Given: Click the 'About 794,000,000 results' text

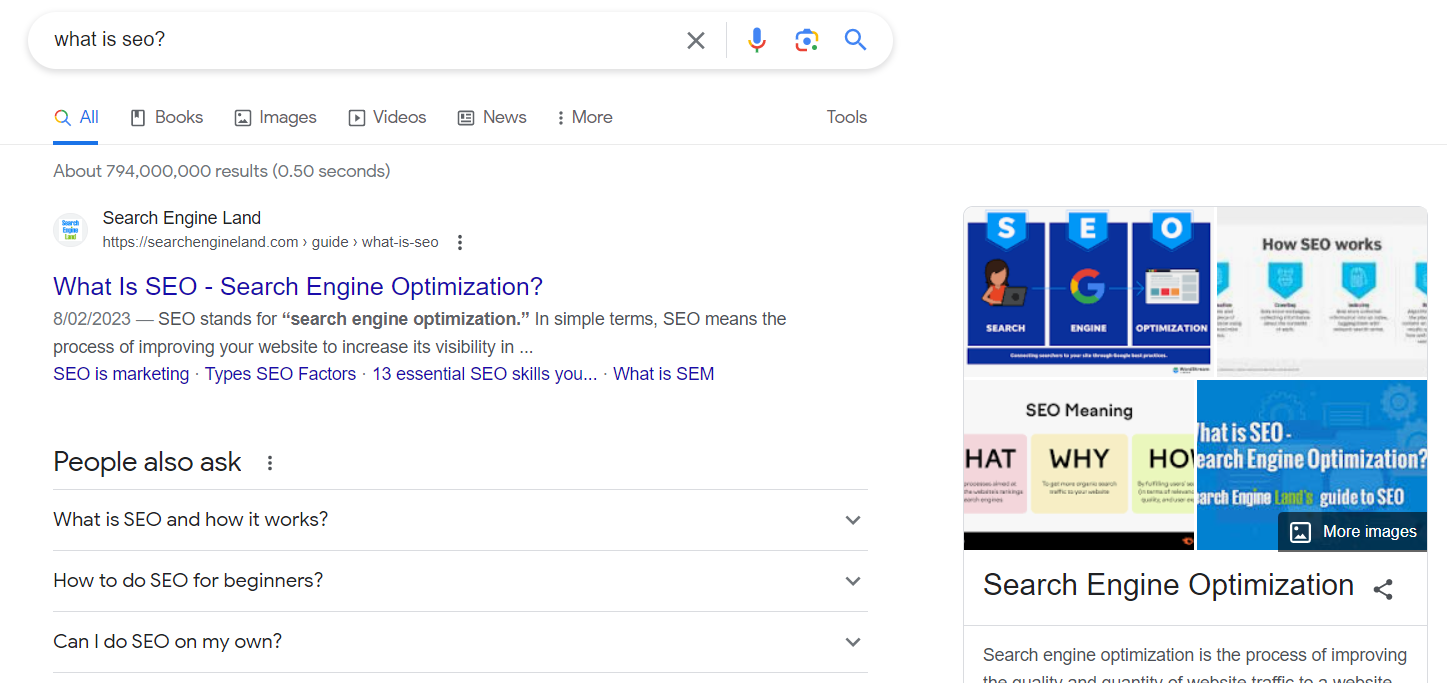Looking at the screenshot, I should (222, 171).
